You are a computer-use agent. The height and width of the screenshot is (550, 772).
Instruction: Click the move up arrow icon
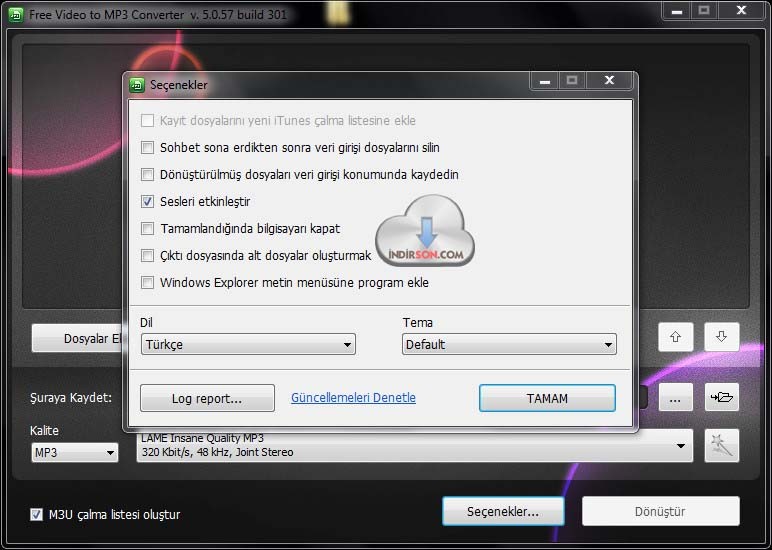click(676, 337)
